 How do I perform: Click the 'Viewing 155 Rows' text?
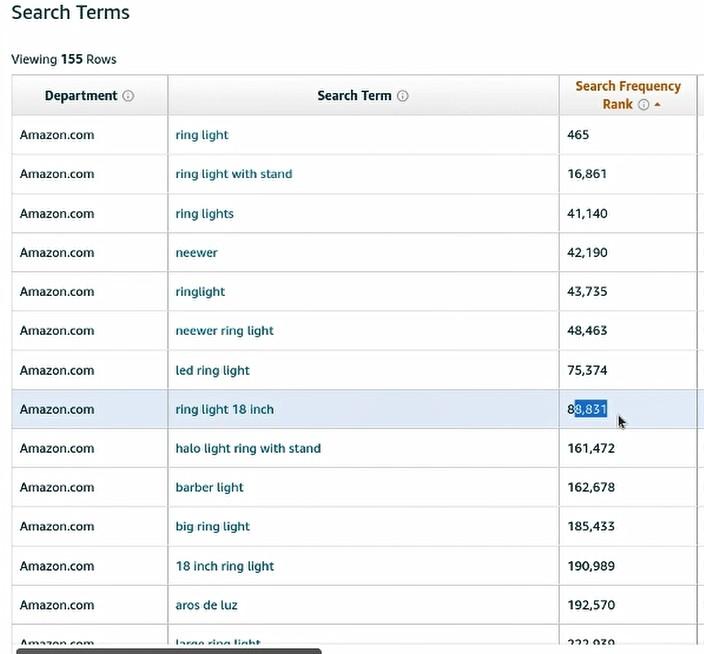[x=64, y=59]
